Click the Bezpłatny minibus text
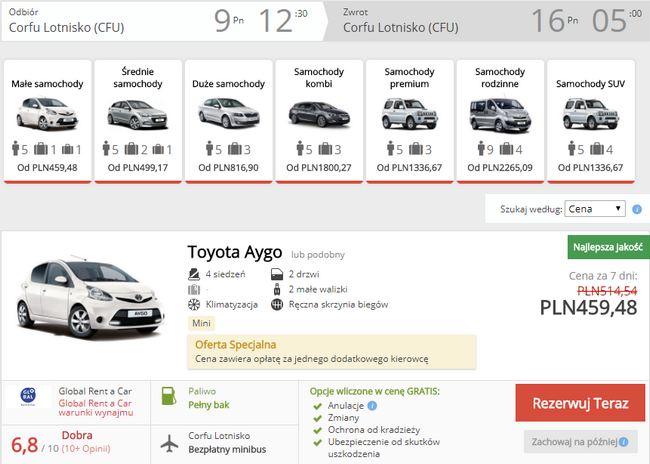 point(227,449)
